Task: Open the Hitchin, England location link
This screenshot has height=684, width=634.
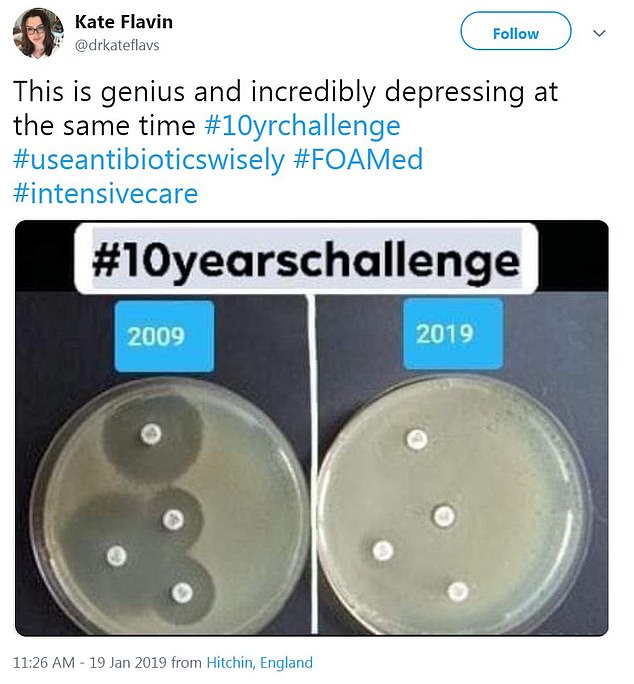Action: coord(259,662)
